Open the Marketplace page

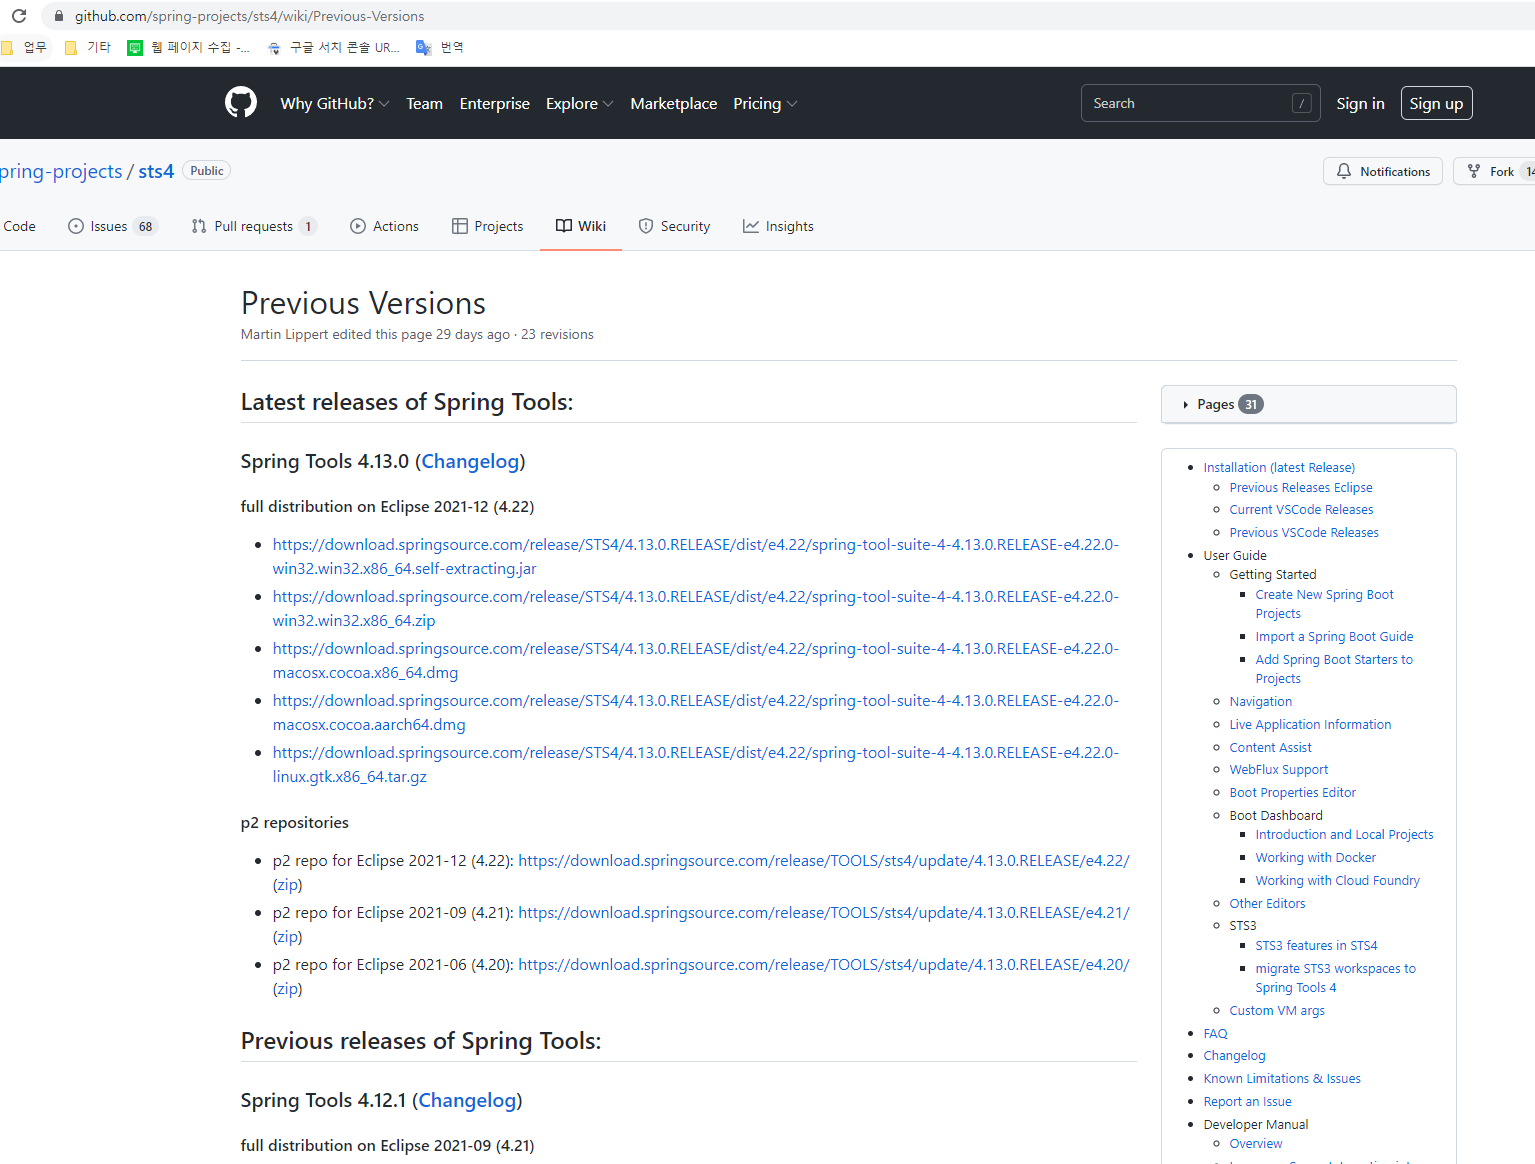pos(674,103)
